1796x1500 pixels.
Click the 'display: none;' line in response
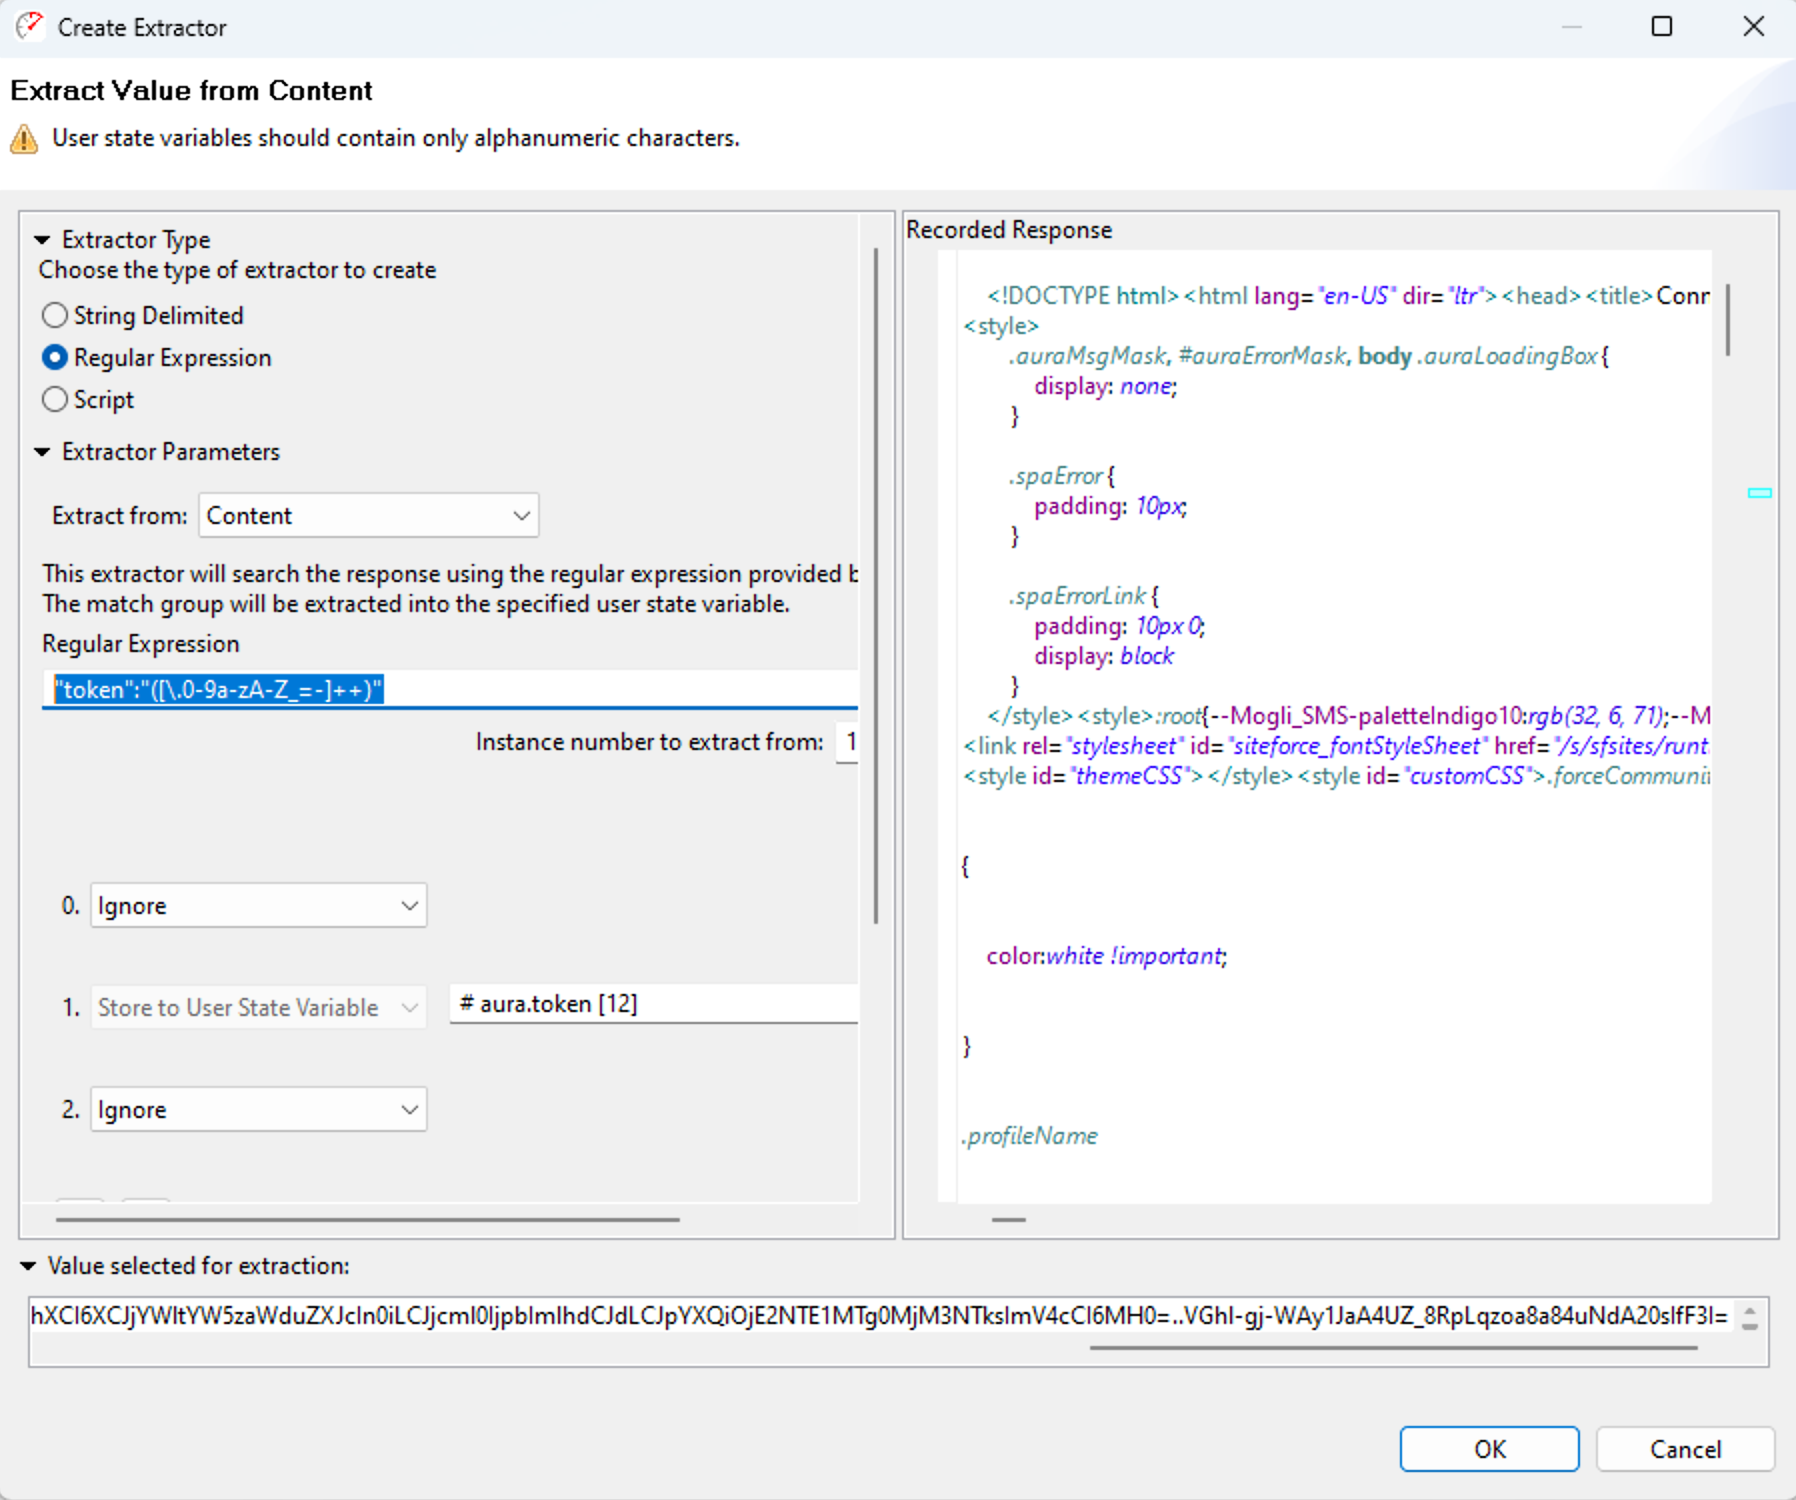point(1106,386)
